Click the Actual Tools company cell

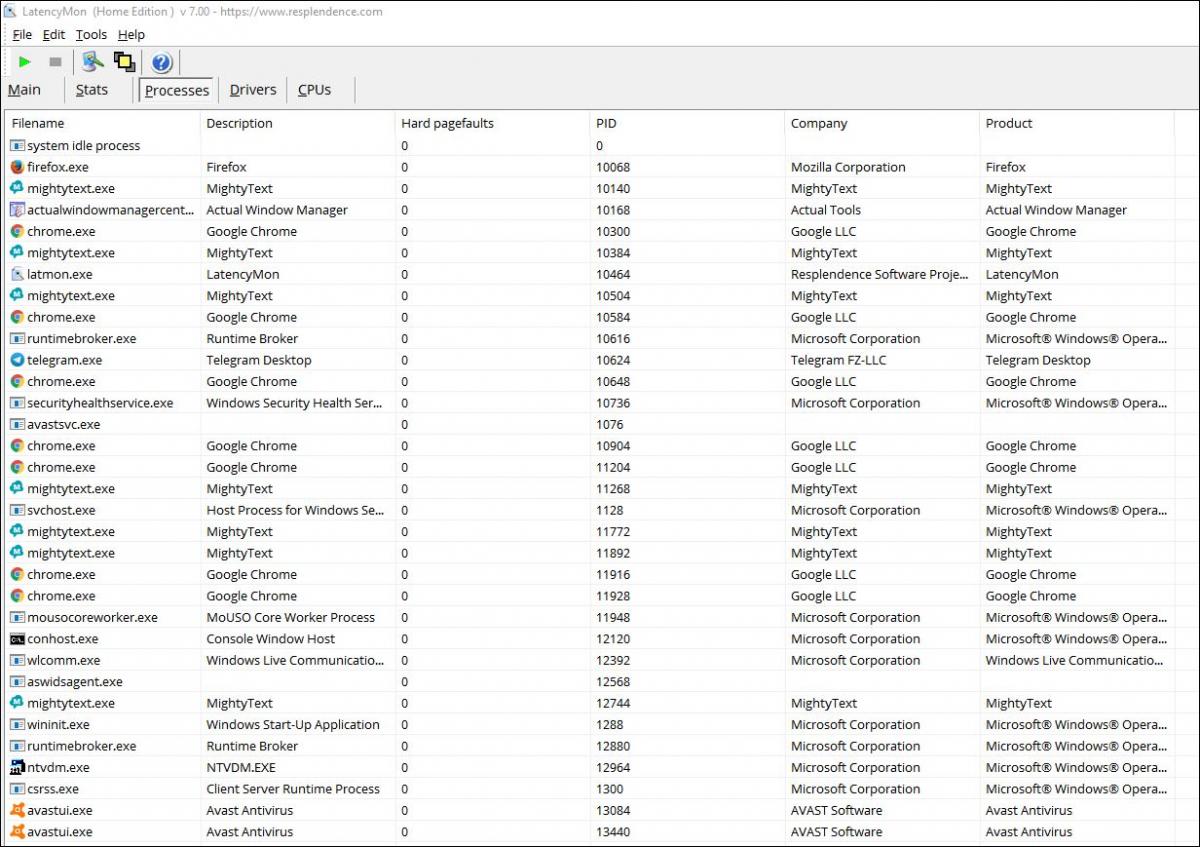pos(826,210)
